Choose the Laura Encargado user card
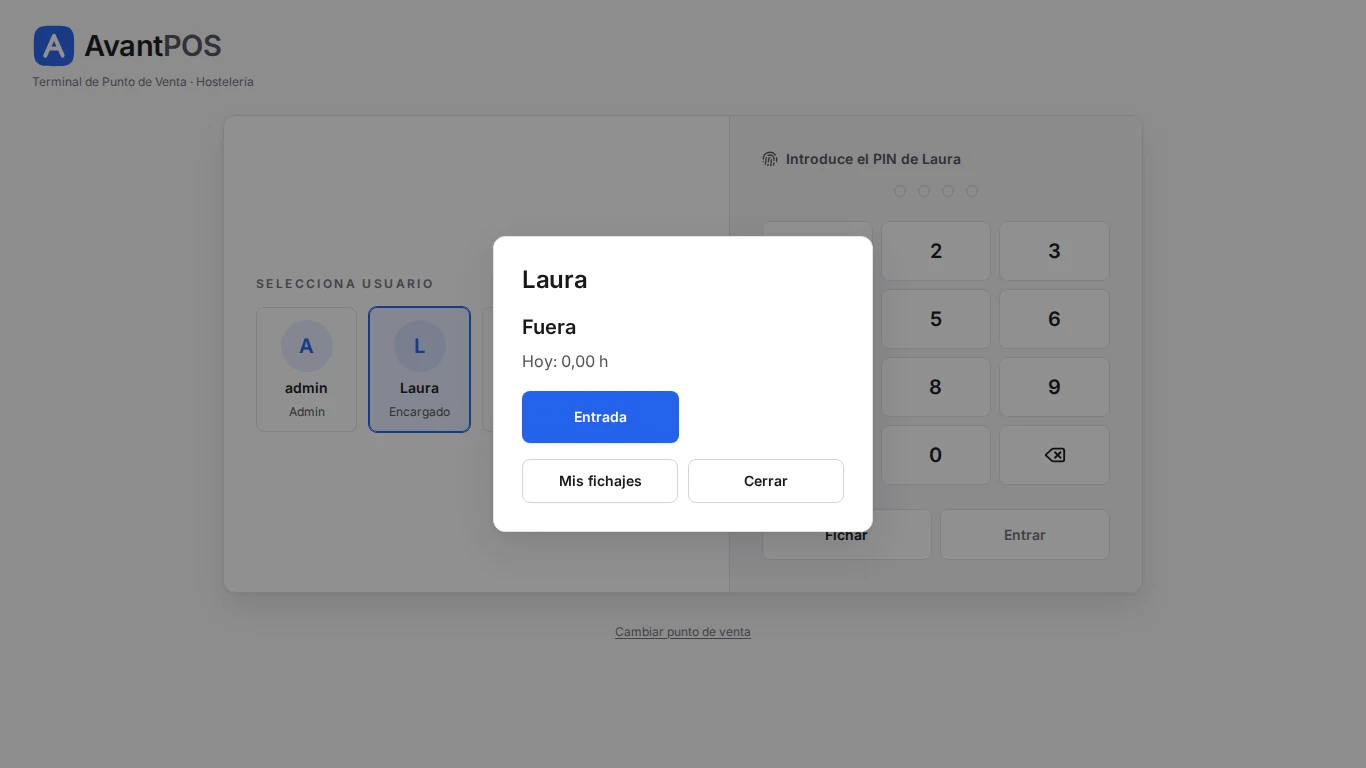Viewport: 1366px width, 768px height. [x=419, y=369]
